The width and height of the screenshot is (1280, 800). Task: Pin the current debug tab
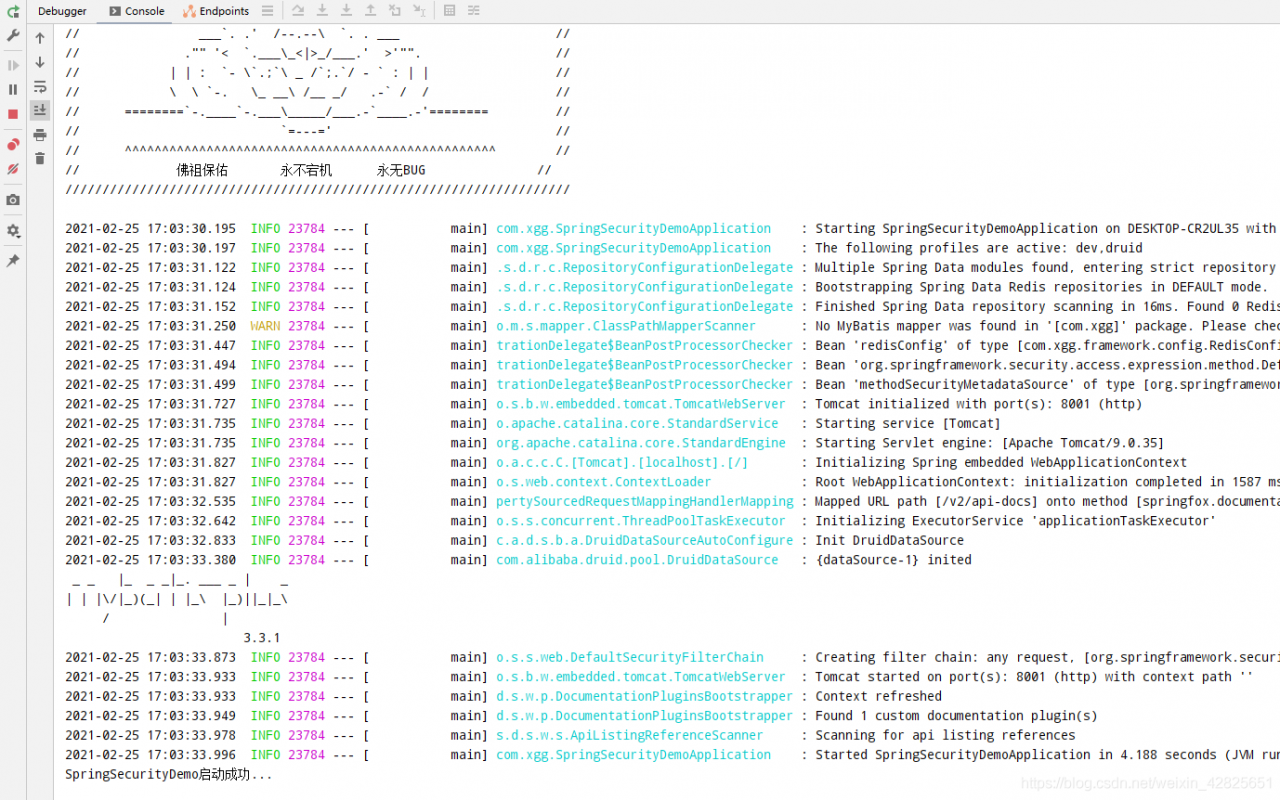tap(13, 260)
